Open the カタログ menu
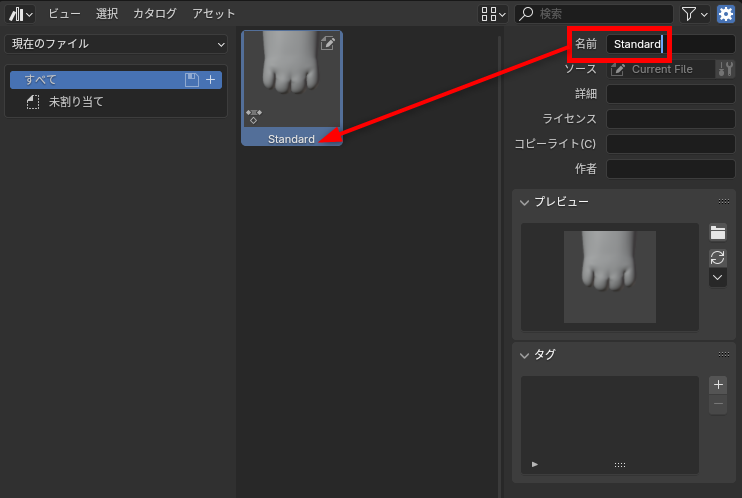The width and height of the screenshot is (742, 498). (x=154, y=14)
